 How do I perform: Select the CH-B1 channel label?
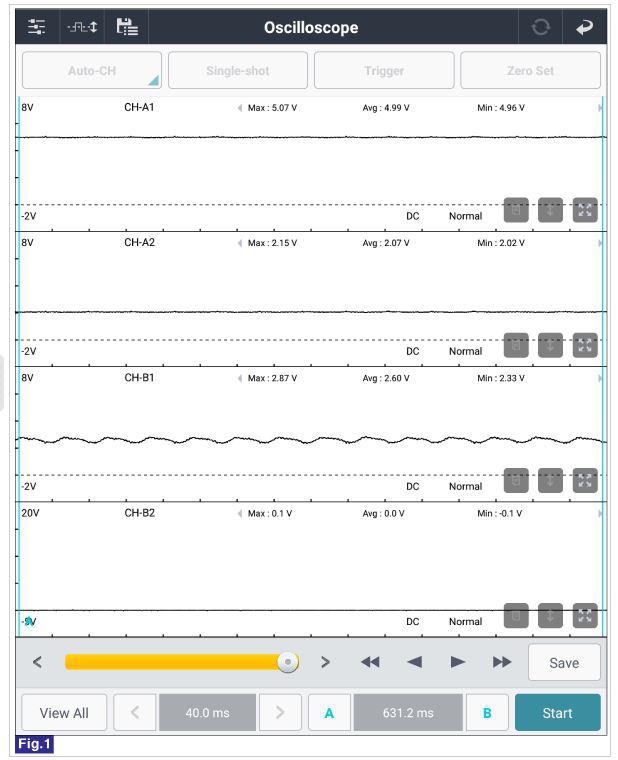(x=139, y=378)
